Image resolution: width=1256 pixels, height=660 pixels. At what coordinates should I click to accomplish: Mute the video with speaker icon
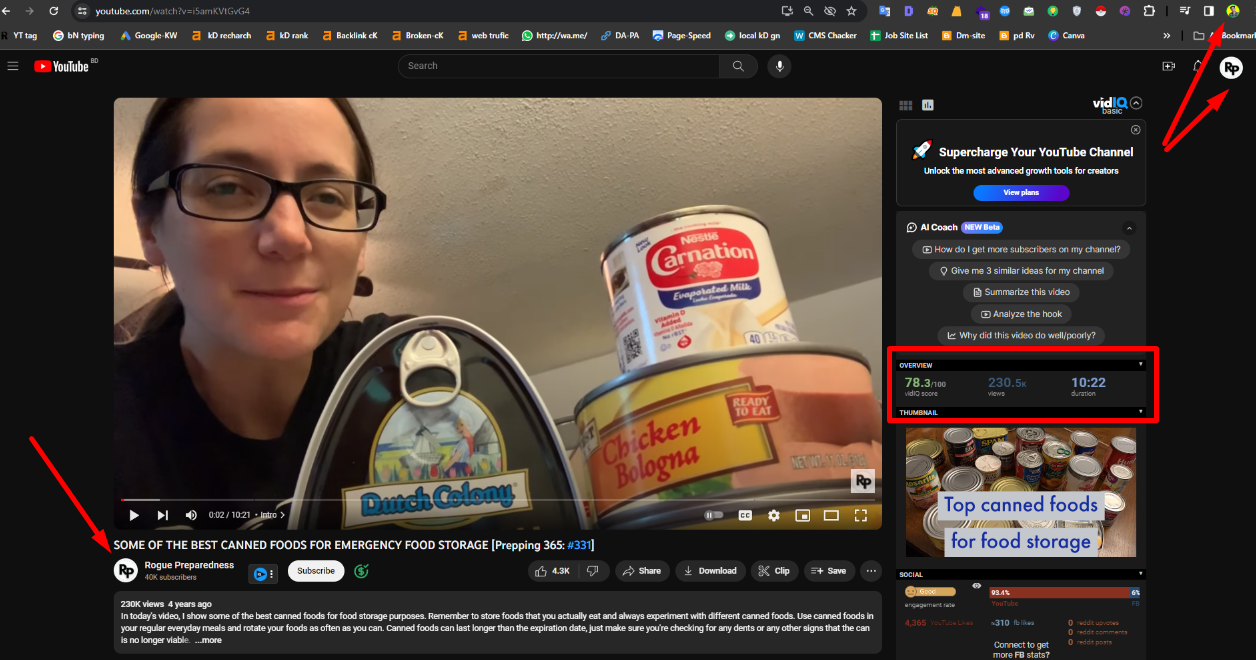pyautogui.click(x=191, y=515)
